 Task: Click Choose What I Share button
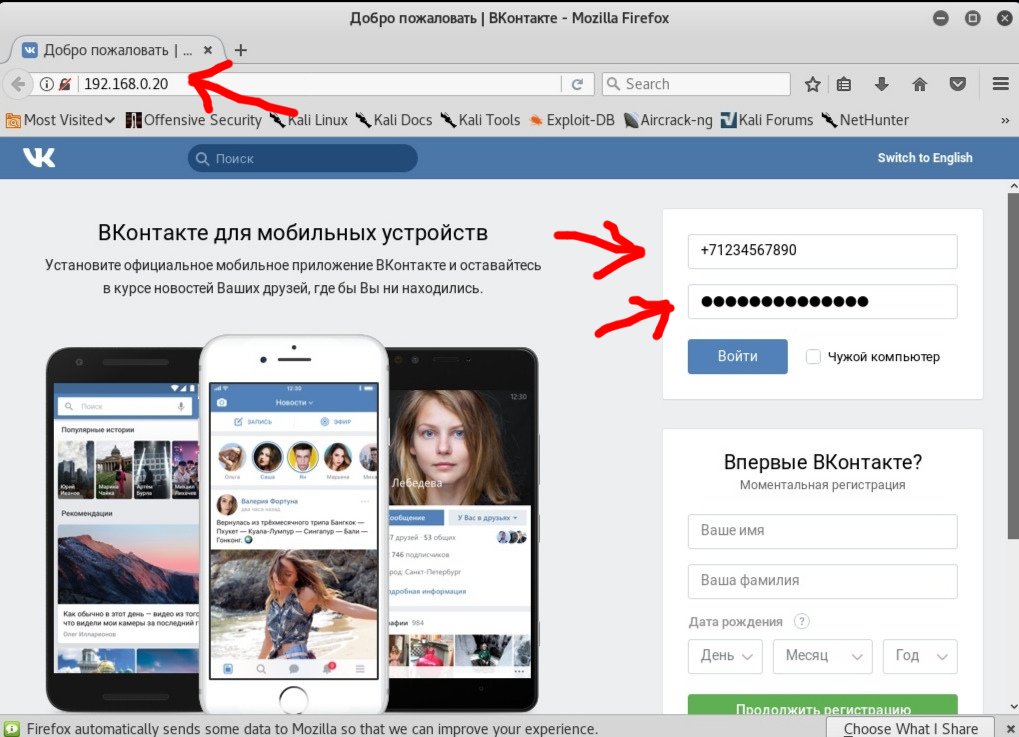click(x=910, y=729)
